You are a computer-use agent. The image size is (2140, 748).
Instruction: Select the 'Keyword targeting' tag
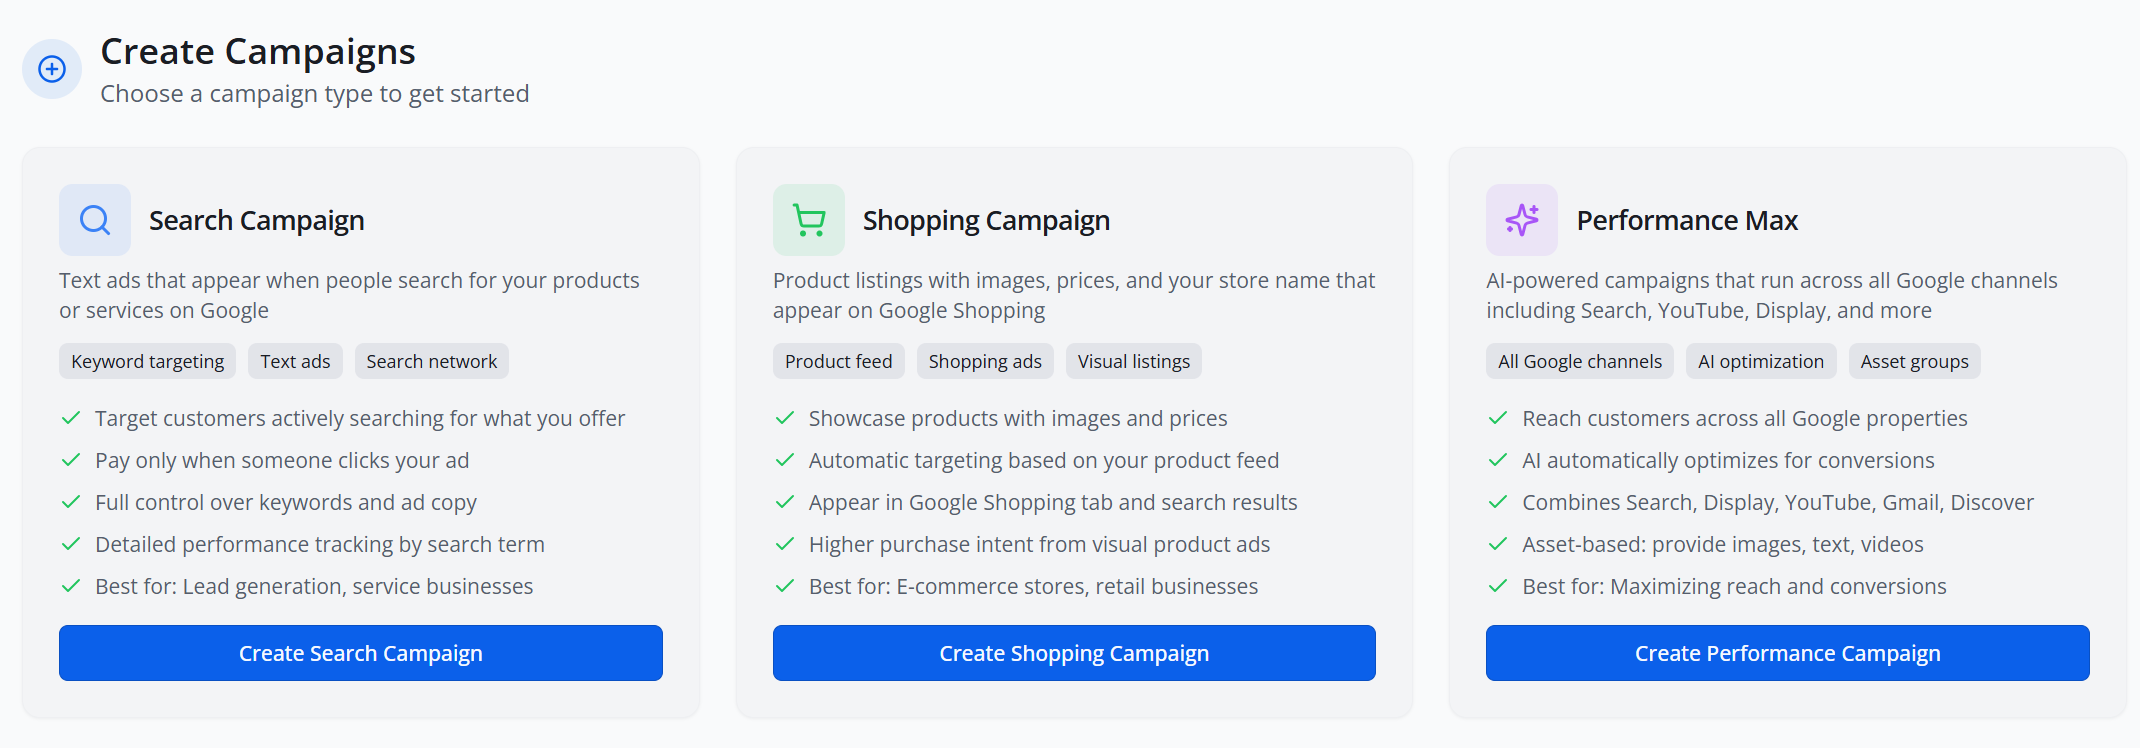tap(147, 361)
